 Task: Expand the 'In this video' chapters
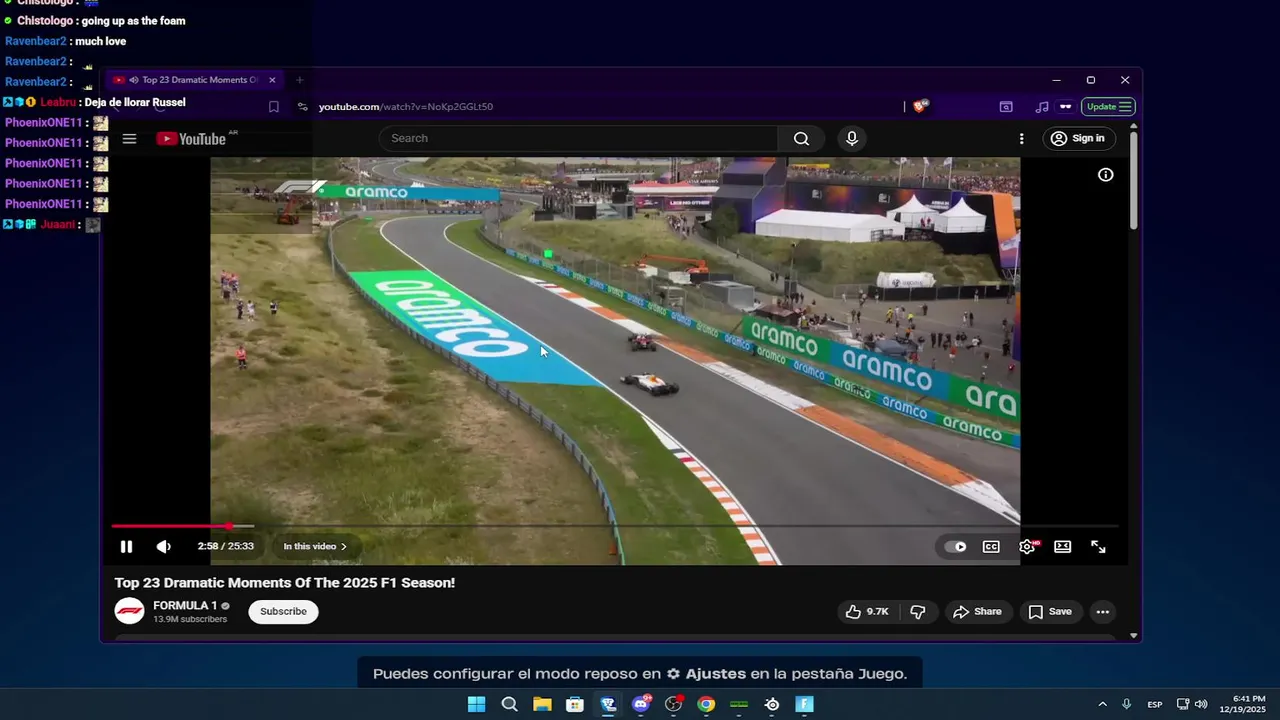(315, 546)
